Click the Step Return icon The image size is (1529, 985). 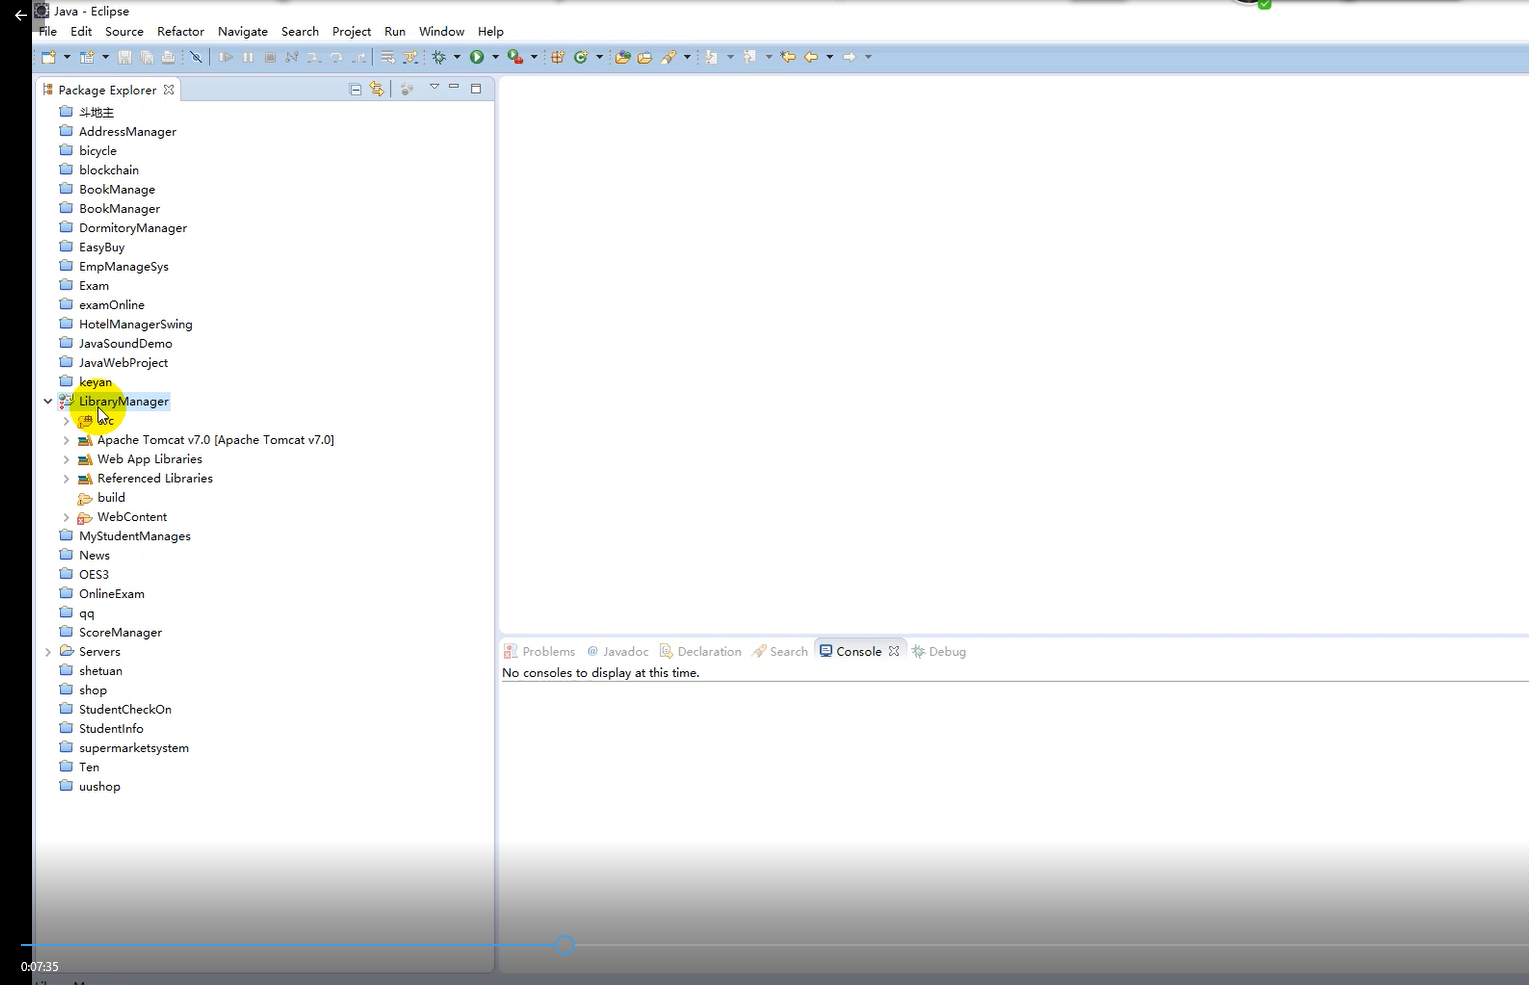click(359, 57)
